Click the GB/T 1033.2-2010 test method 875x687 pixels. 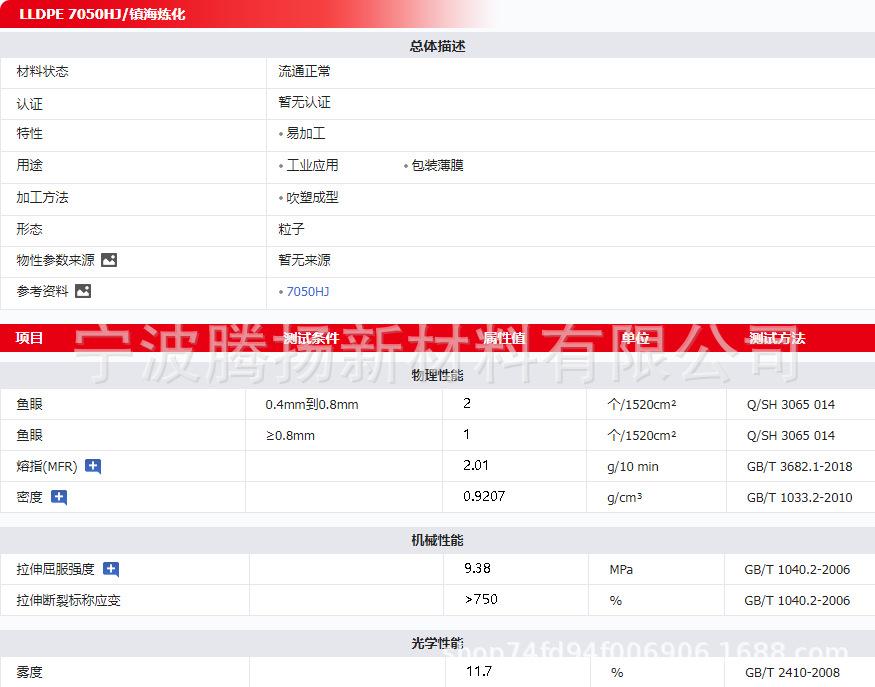point(799,497)
